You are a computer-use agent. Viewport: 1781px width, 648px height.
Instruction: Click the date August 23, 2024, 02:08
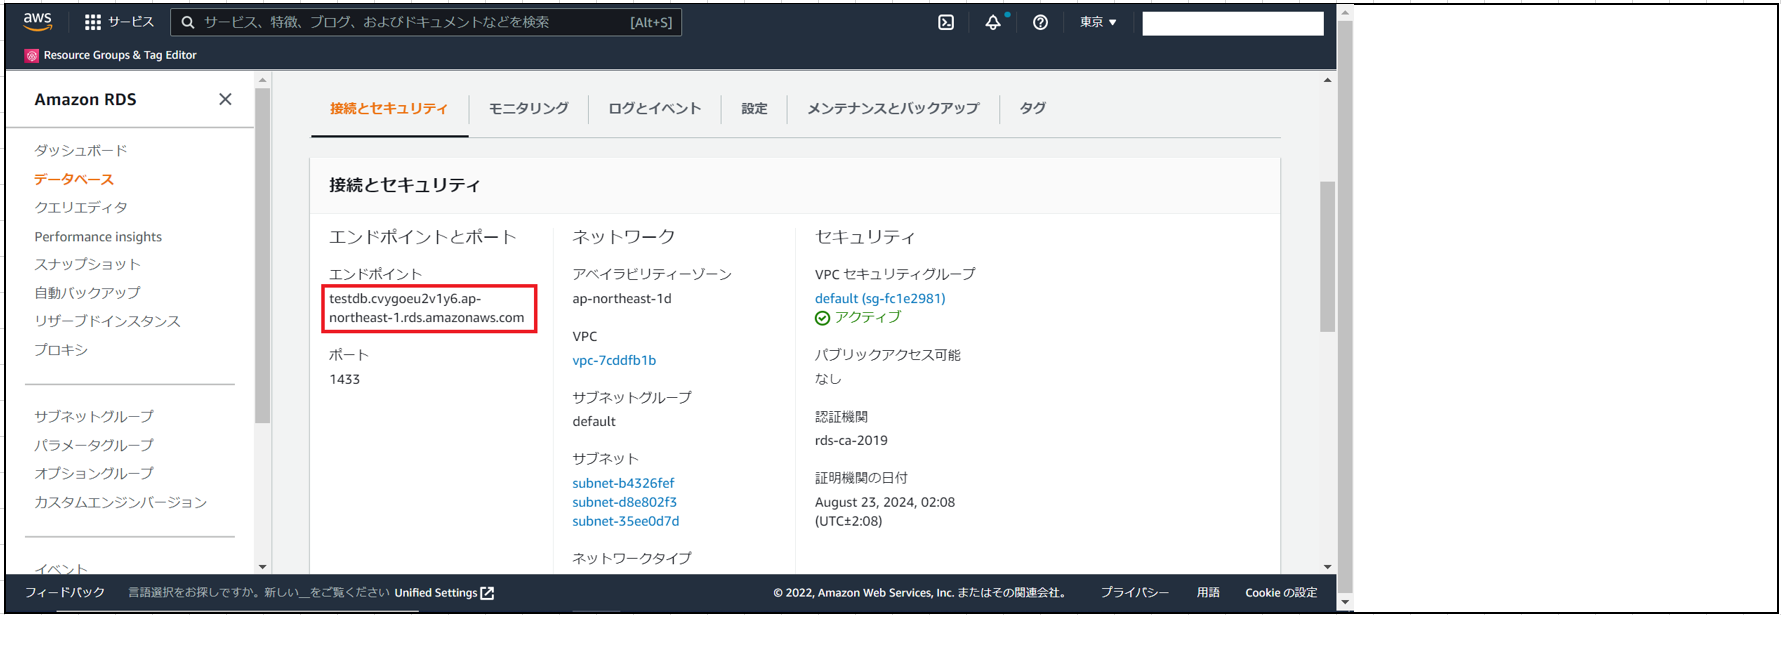click(x=885, y=502)
